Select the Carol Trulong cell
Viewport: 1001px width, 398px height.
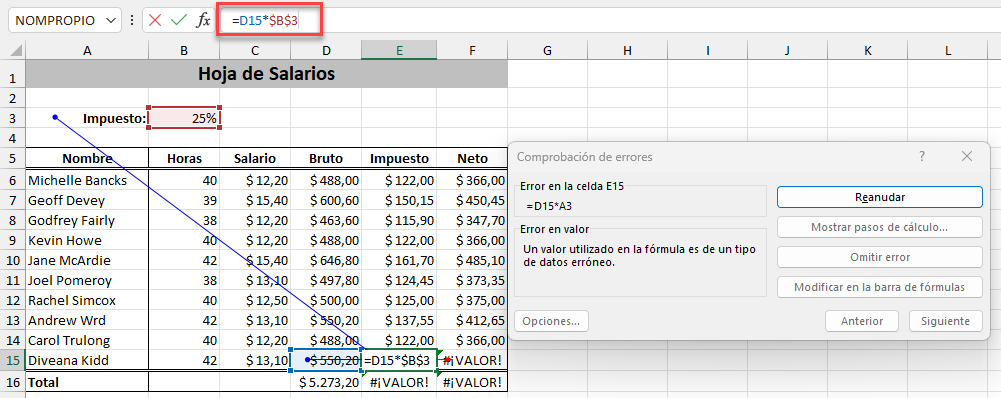(87, 341)
